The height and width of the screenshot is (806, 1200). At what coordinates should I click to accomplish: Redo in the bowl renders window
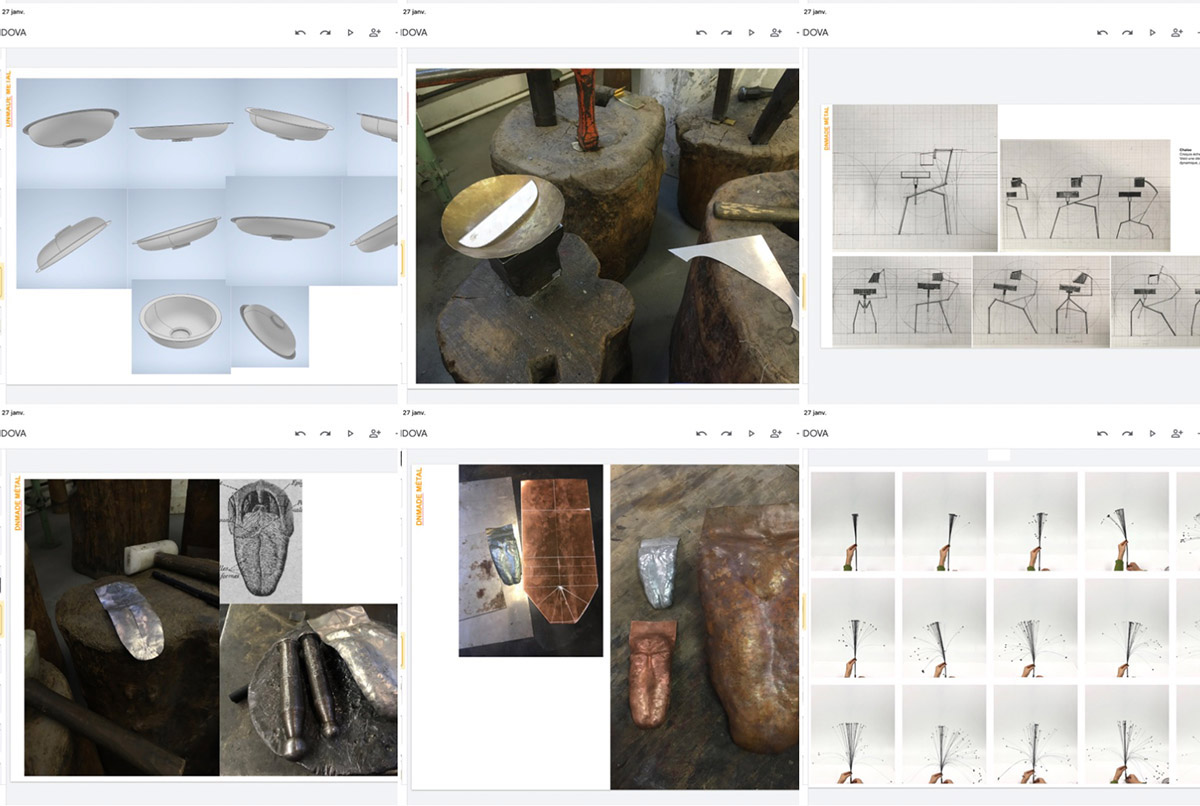point(325,32)
